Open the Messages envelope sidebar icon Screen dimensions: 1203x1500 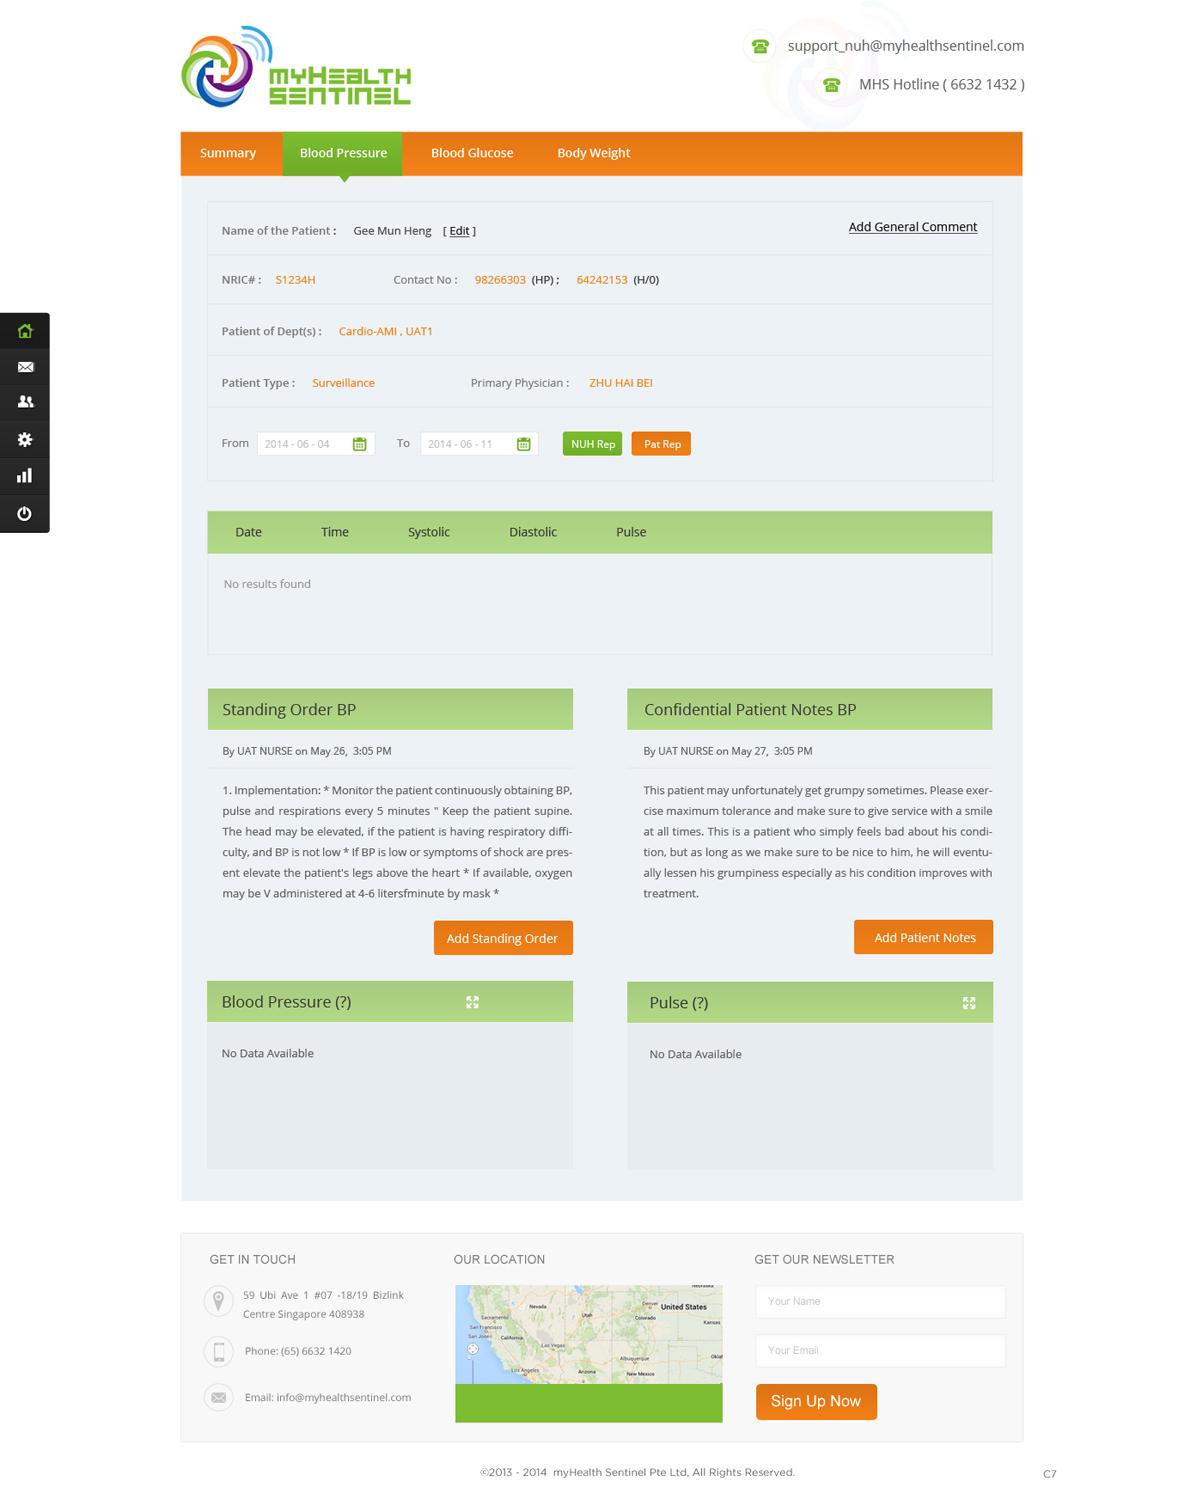coord(25,367)
